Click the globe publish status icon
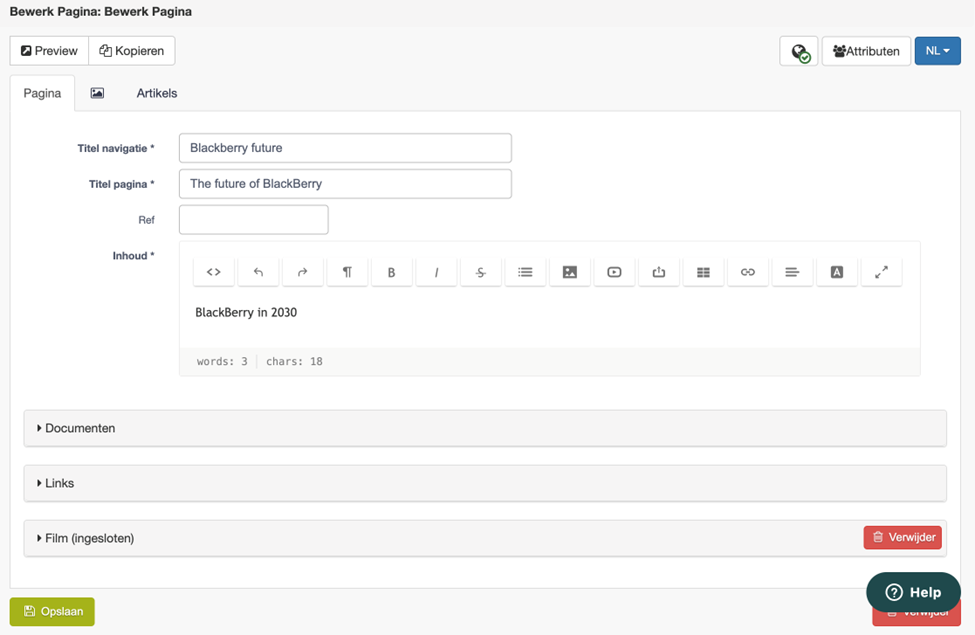Image resolution: width=975 pixels, height=635 pixels. tap(800, 51)
